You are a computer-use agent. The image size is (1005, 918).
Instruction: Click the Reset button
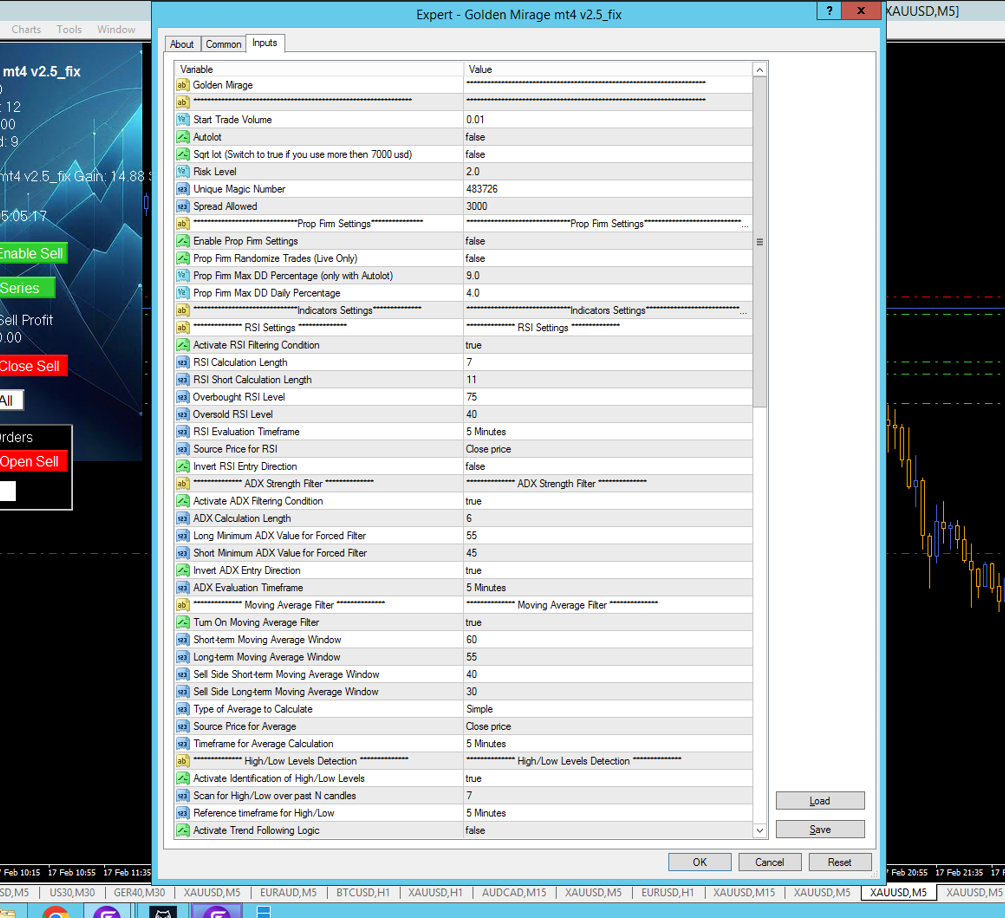(x=839, y=862)
